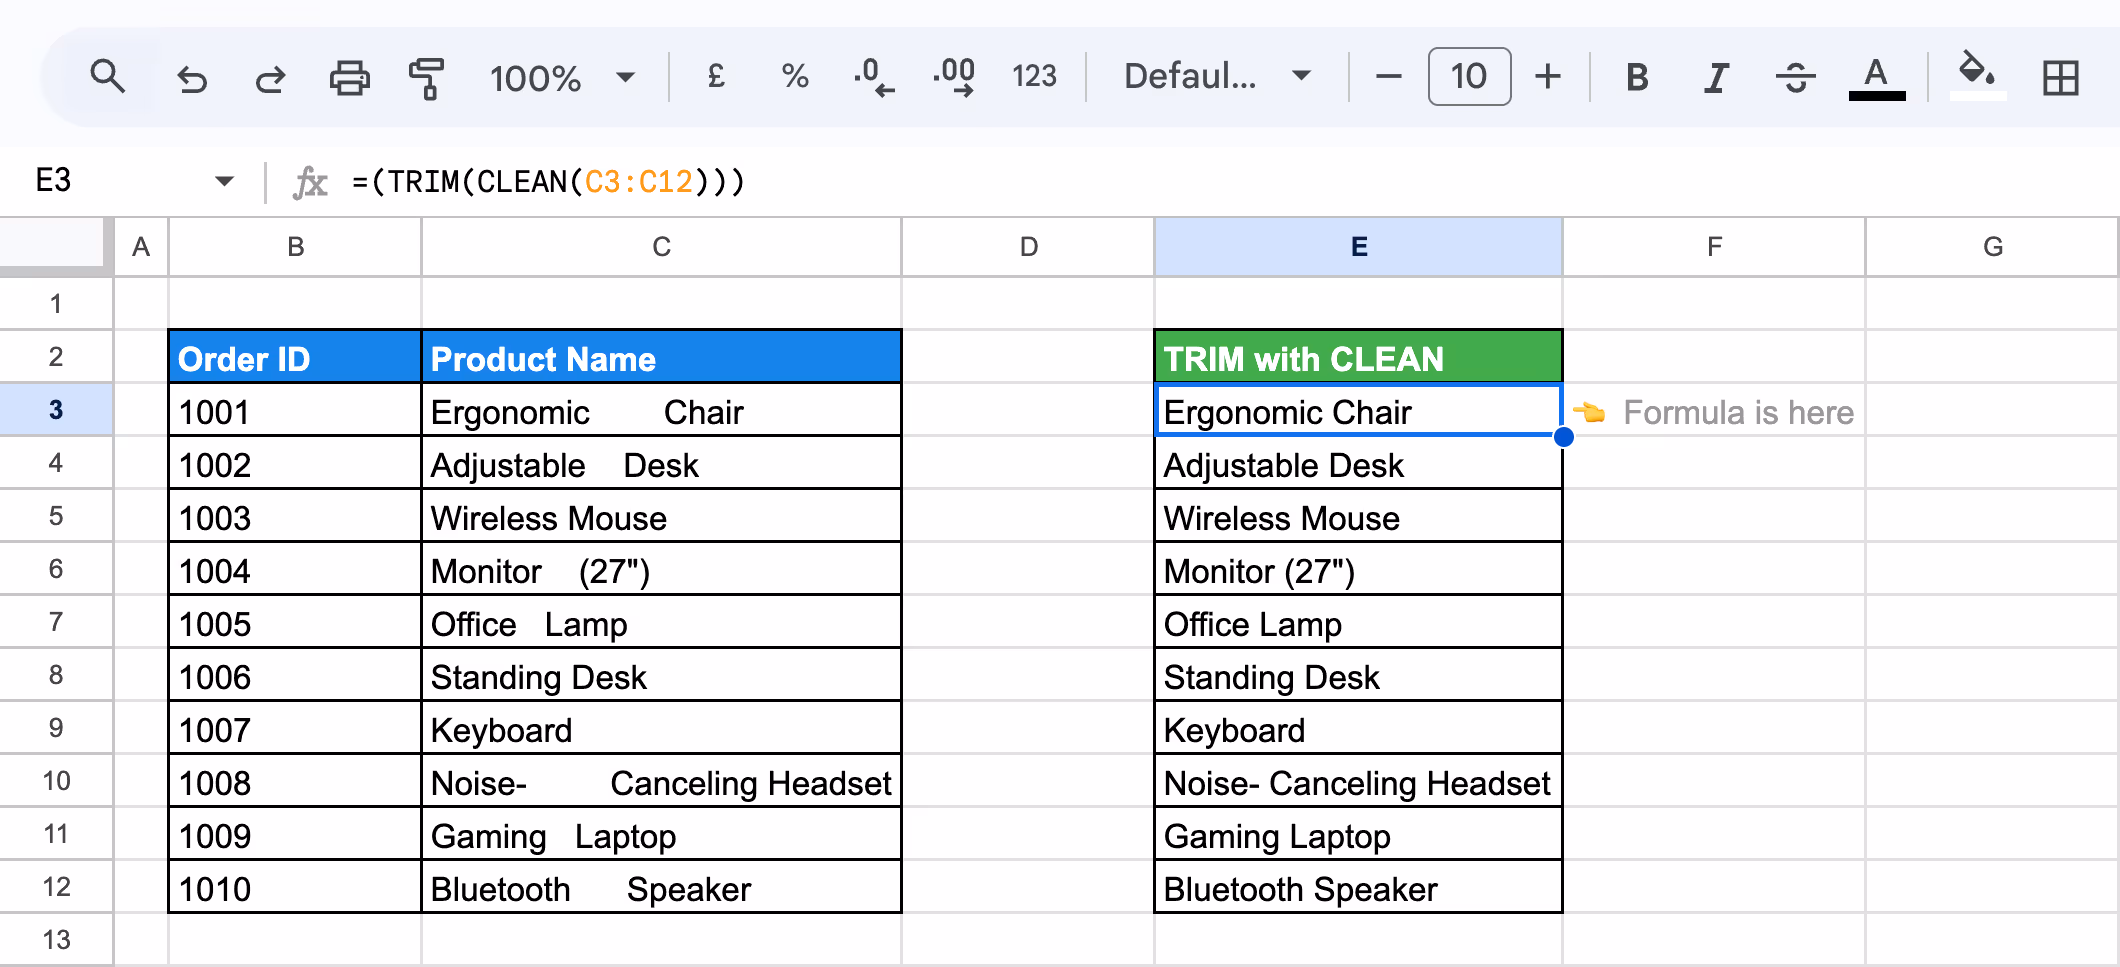Click column C cell Bluetooth Speaker
The image size is (2120, 967).
[661, 887]
